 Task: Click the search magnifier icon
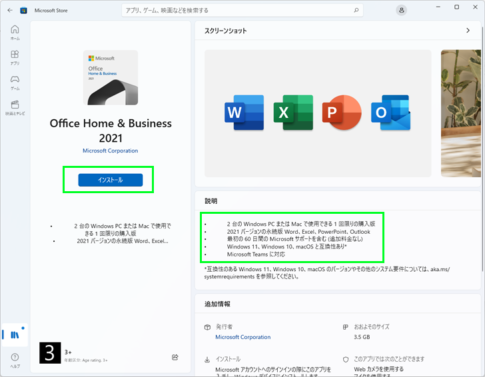(x=356, y=10)
